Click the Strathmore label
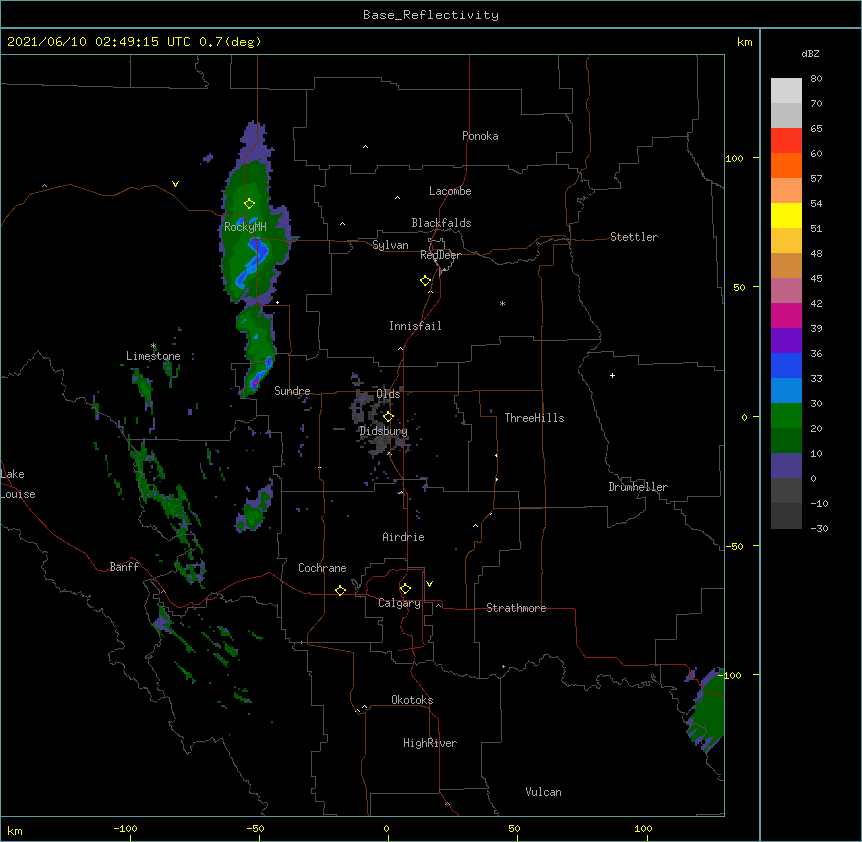This screenshot has height=842, width=862. pyautogui.click(x=516, y=608)
